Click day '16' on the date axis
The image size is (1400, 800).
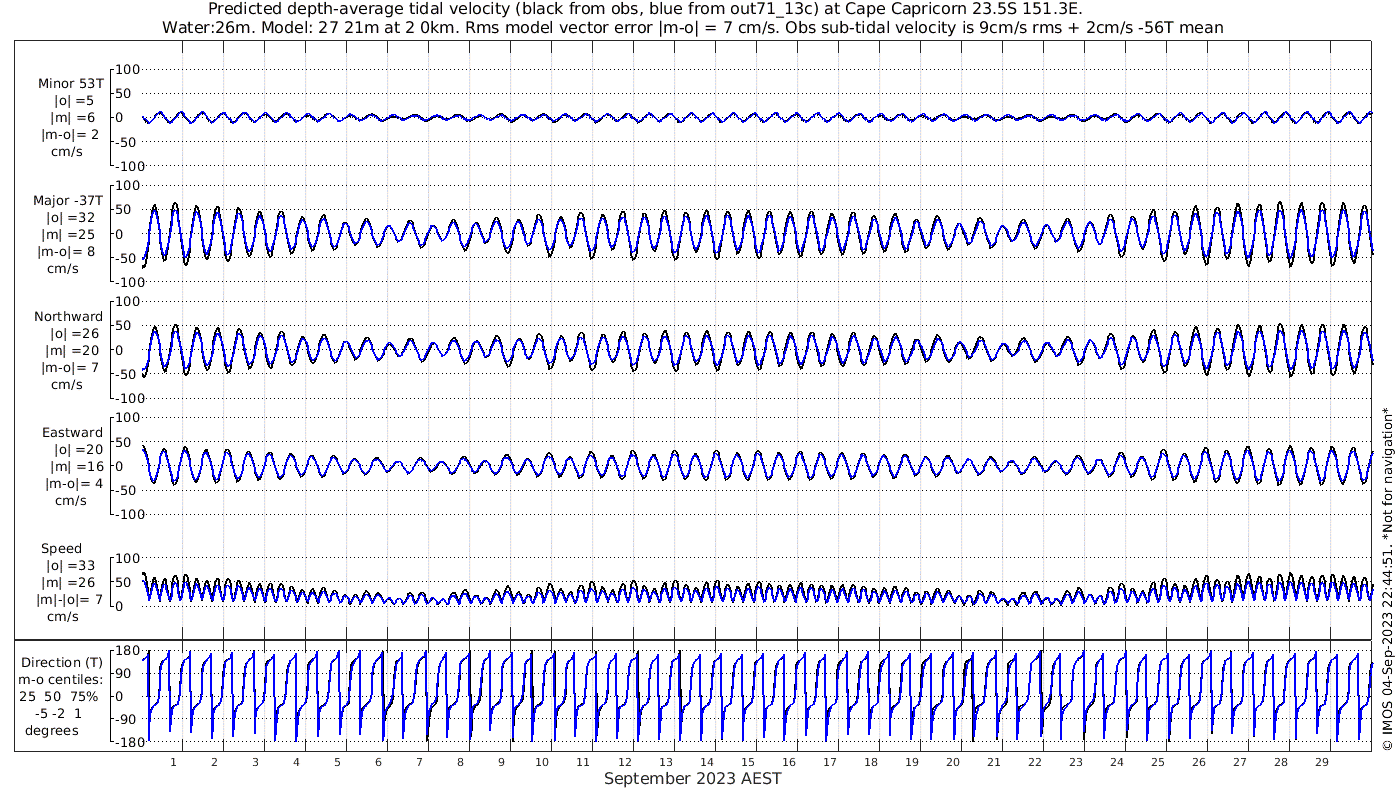[788, 761]
